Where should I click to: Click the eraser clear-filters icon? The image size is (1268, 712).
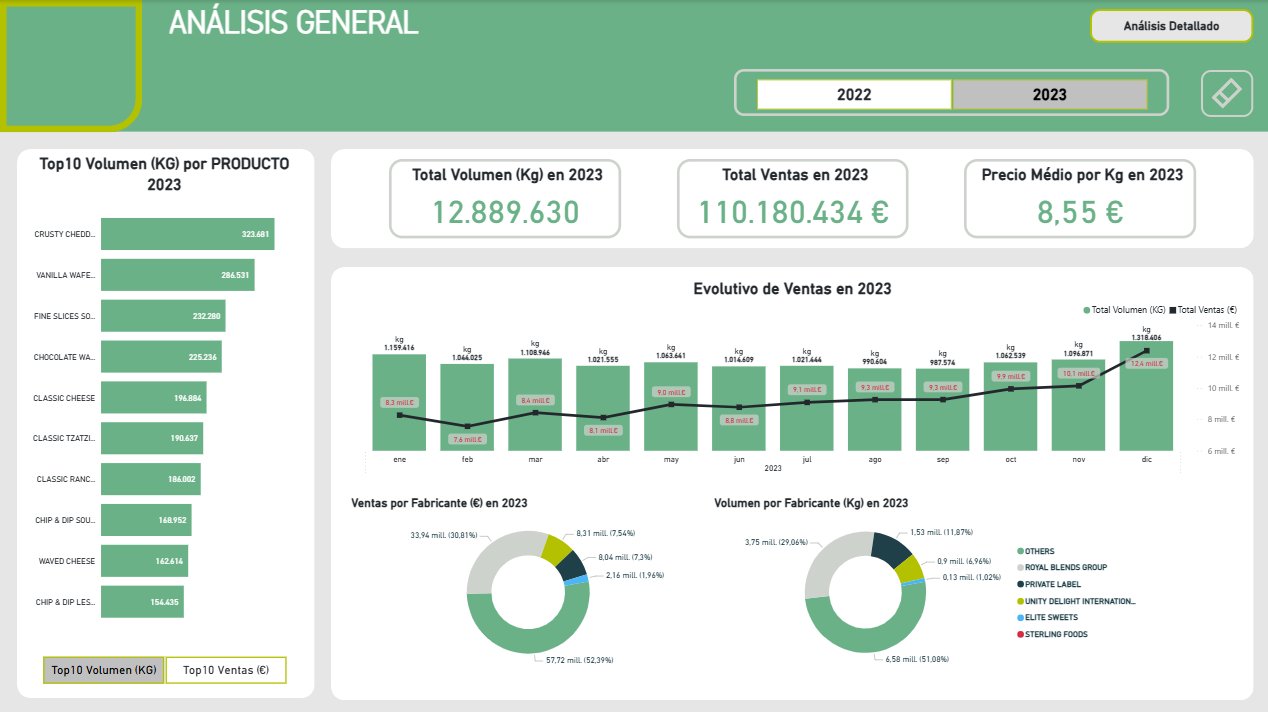point(1227,93)
